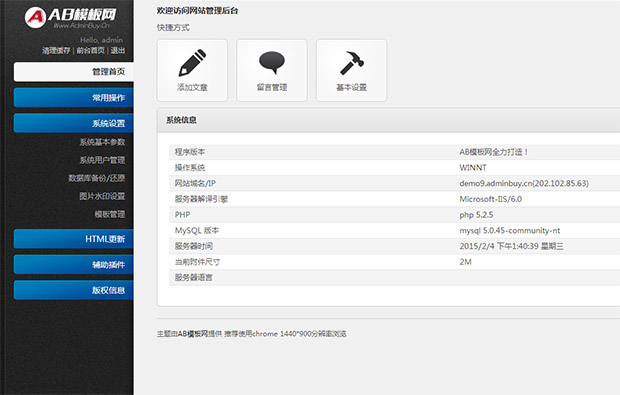
Task: Click the 快捷方式 label
Action: (173, 27)
